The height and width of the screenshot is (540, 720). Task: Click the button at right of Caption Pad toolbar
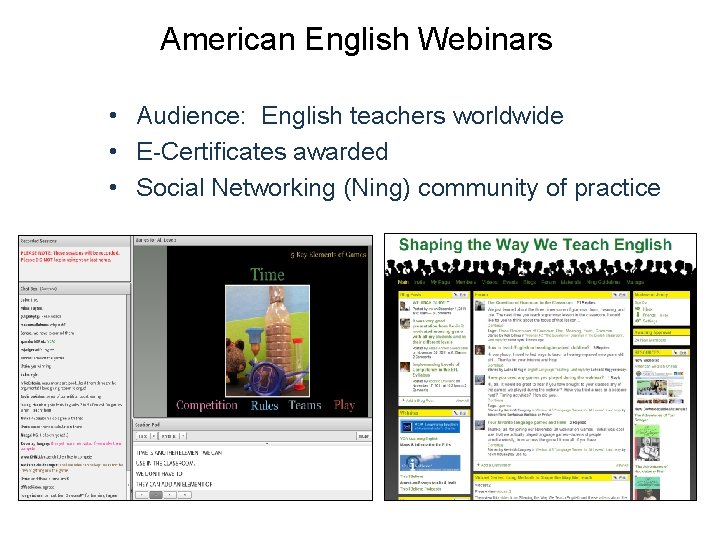point(363,436)
